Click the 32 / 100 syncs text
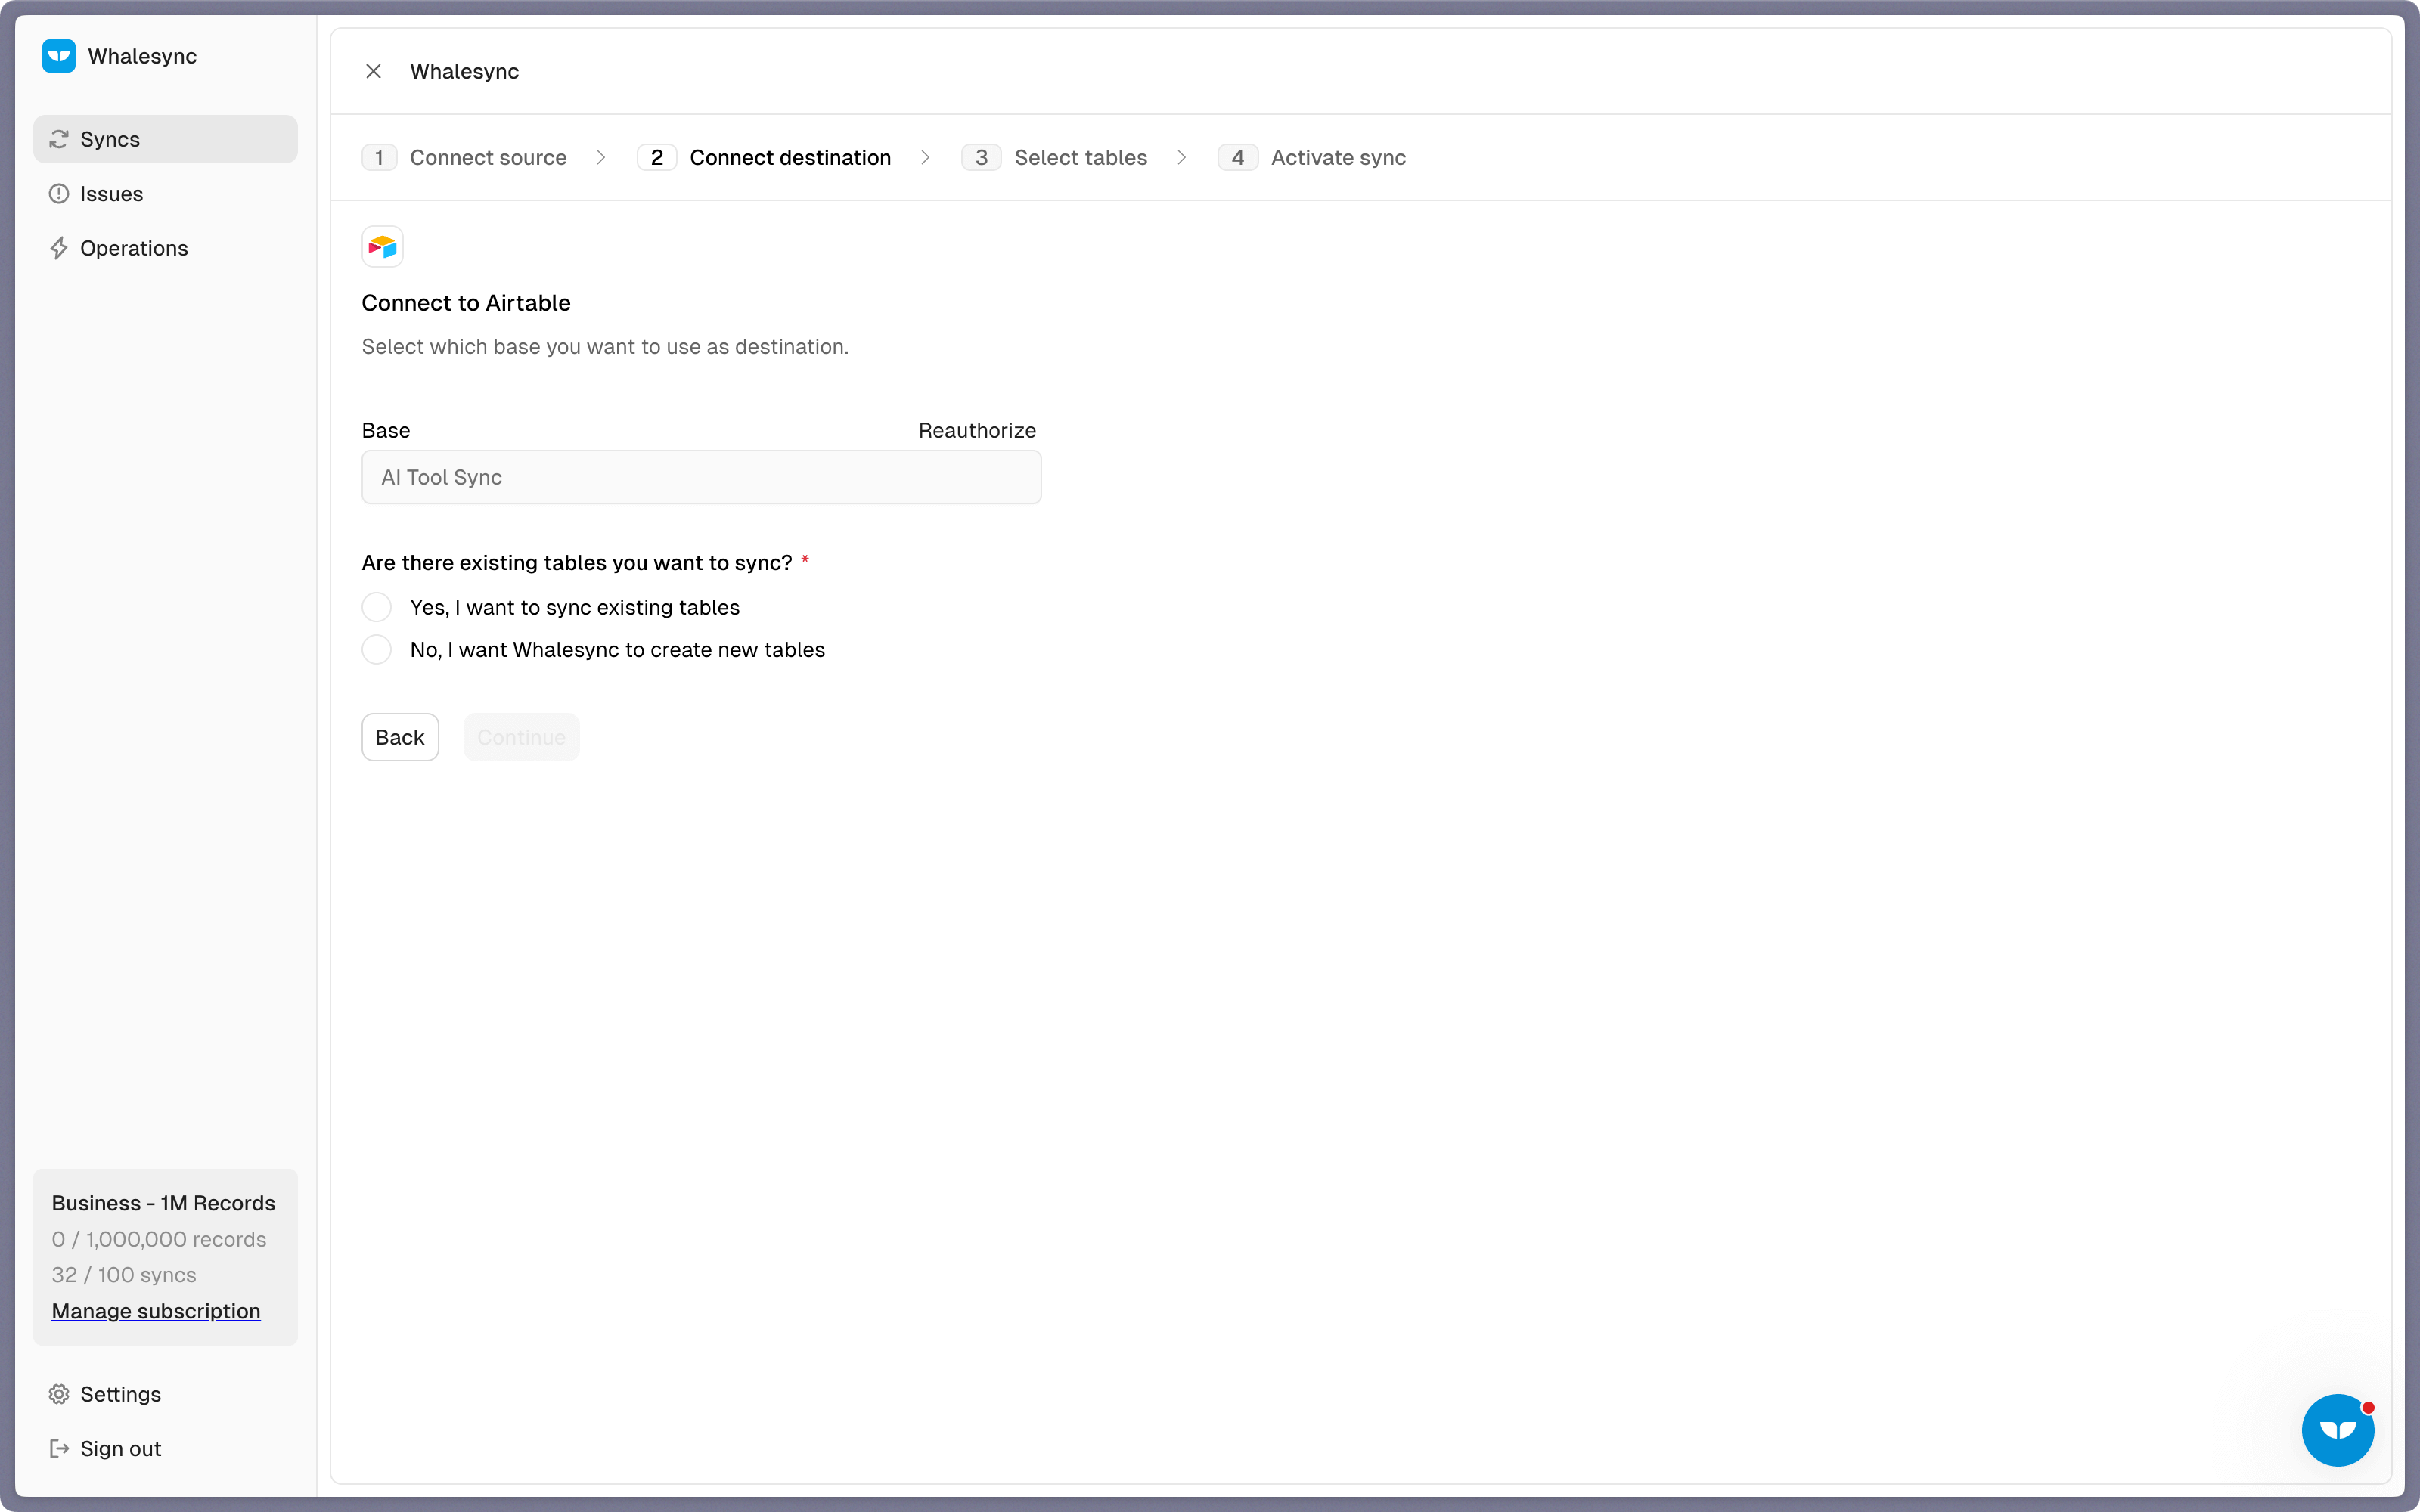The image size is (2420, 1512). click(x=124, y=1275)
